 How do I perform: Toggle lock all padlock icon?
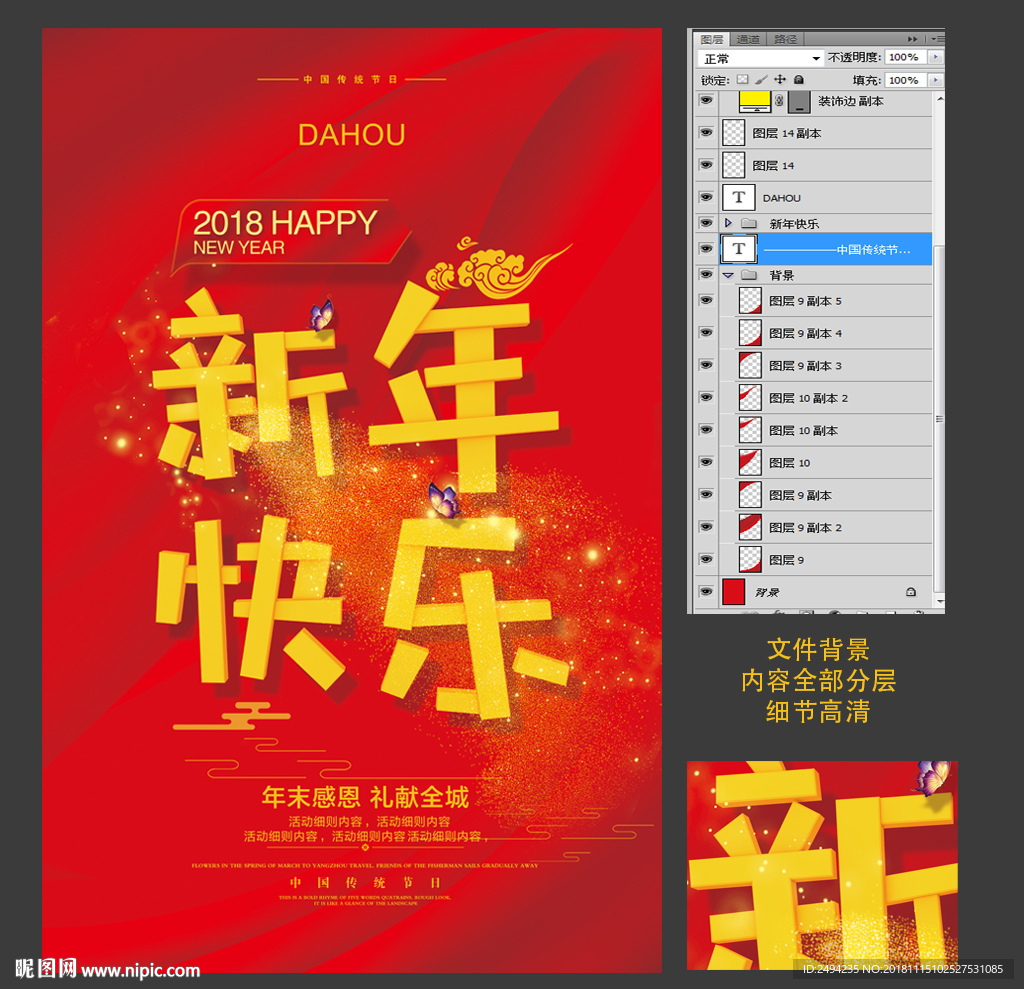[x=799, y=80]
